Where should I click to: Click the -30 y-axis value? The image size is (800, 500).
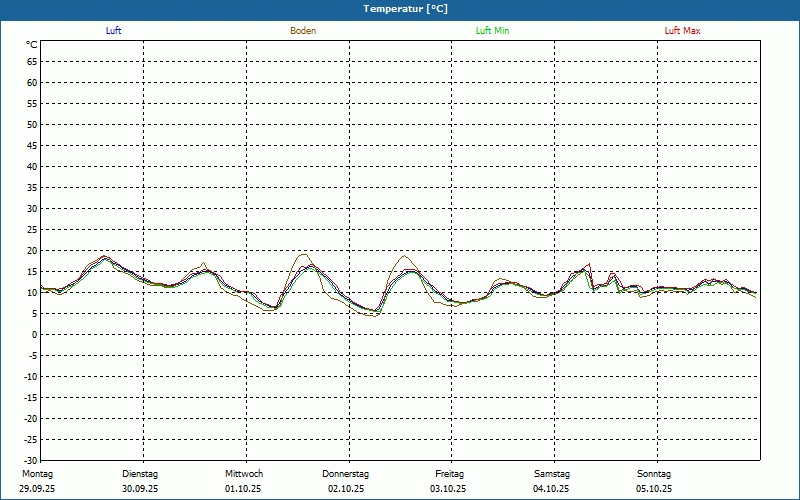click(31, 461)
